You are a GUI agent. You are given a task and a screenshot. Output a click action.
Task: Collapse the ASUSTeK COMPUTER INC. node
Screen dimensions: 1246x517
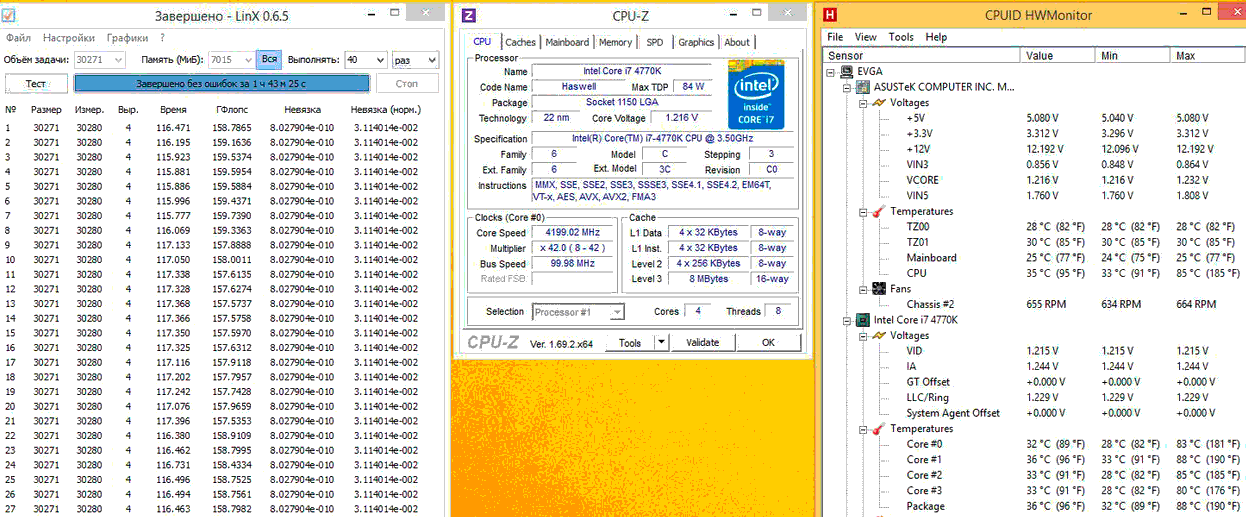point(848,87)
